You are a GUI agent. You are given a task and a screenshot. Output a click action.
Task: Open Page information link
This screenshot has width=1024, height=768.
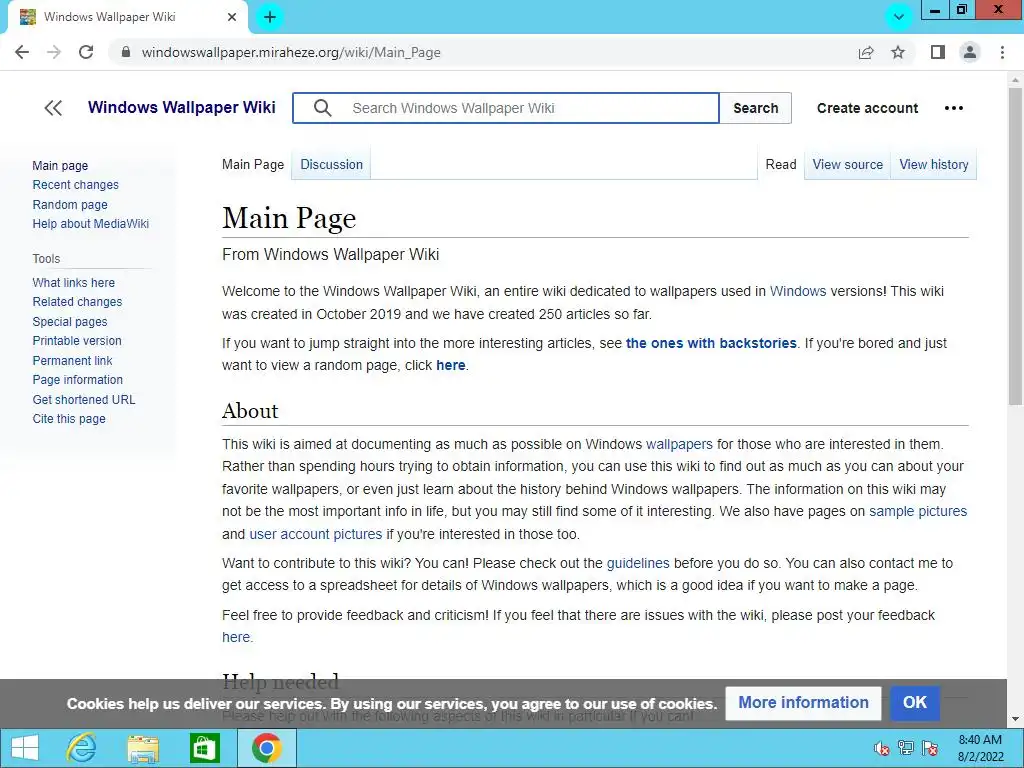click(78, 379)
